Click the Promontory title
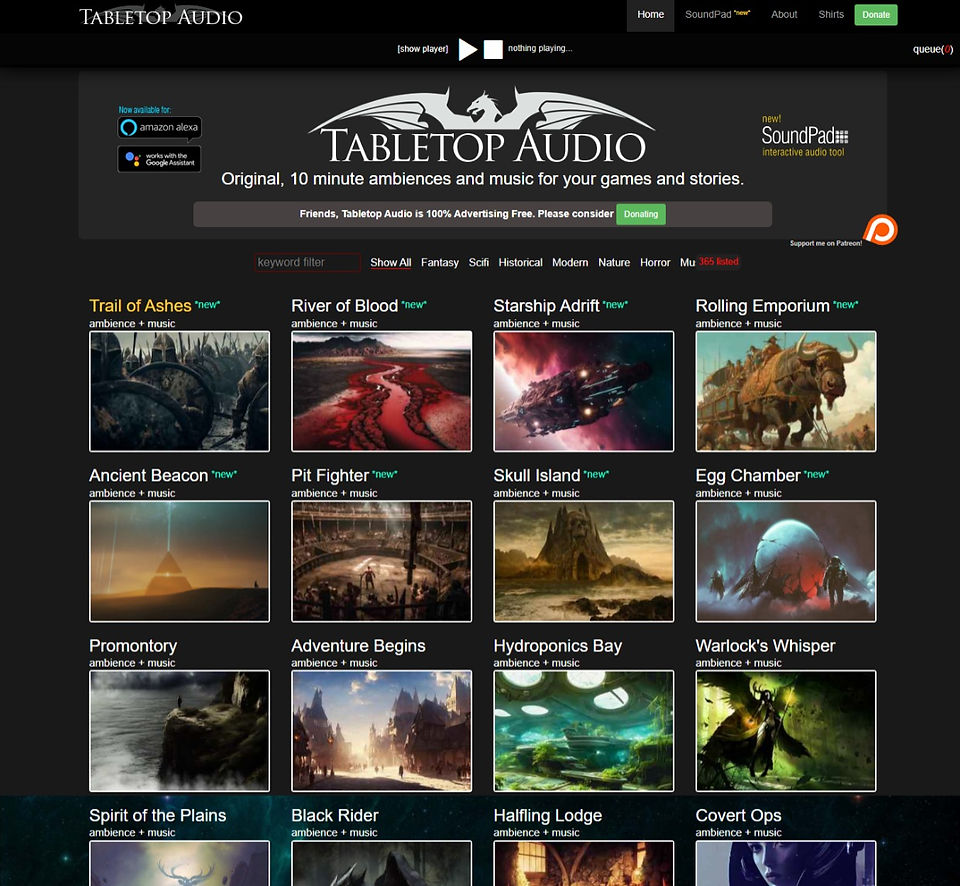 (133, 646)
